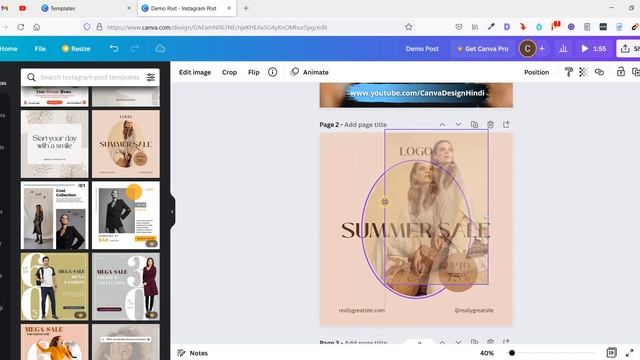Open the transparency tool

click(583, 72)
